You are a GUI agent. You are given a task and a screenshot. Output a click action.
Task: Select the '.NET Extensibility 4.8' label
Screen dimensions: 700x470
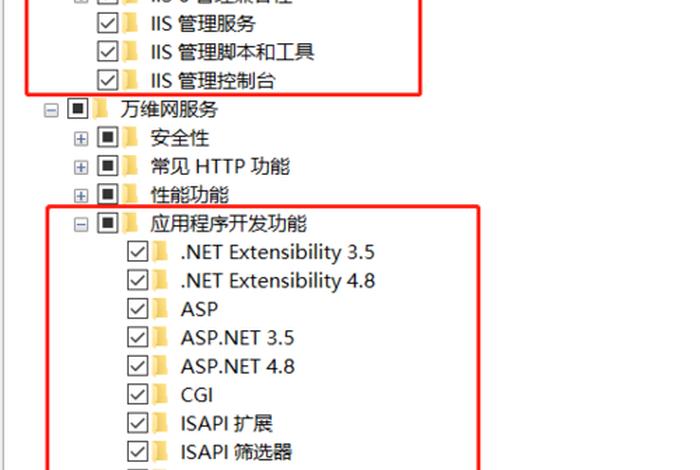[278, 281]
